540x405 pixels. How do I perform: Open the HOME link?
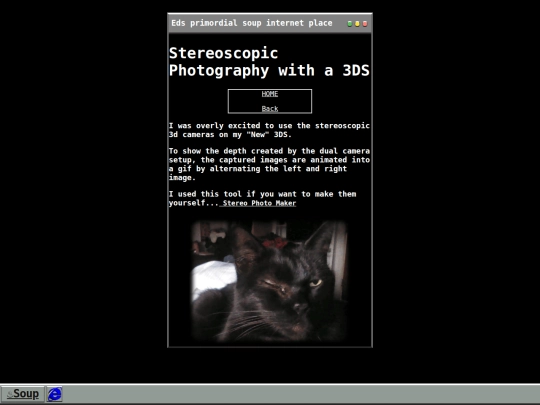click(270, 94)
